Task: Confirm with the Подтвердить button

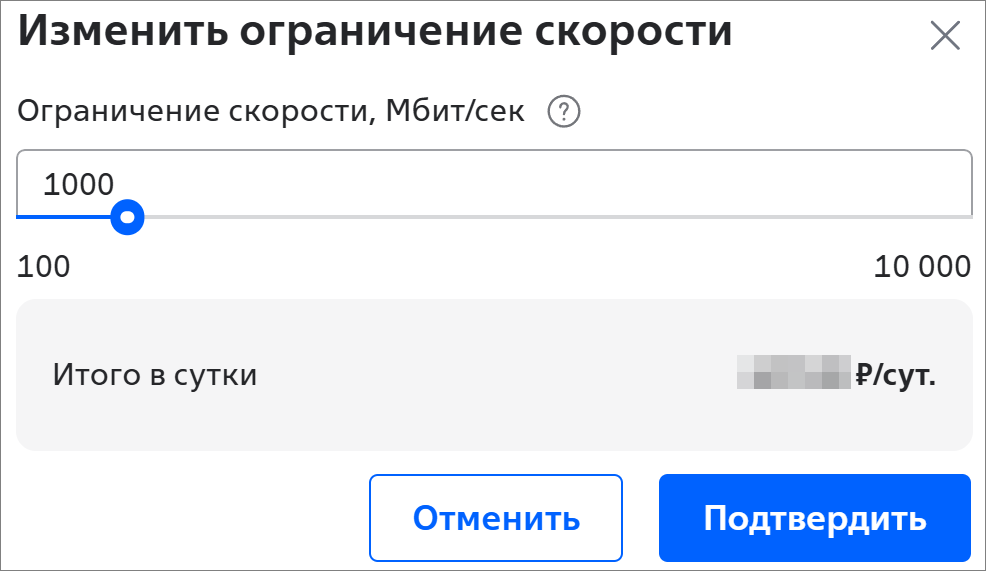Action: (814, 518)
